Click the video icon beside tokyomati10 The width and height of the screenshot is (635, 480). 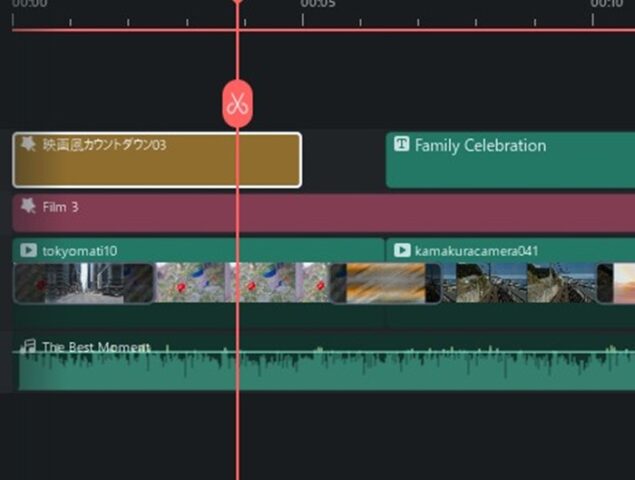(x=29, y=250)
